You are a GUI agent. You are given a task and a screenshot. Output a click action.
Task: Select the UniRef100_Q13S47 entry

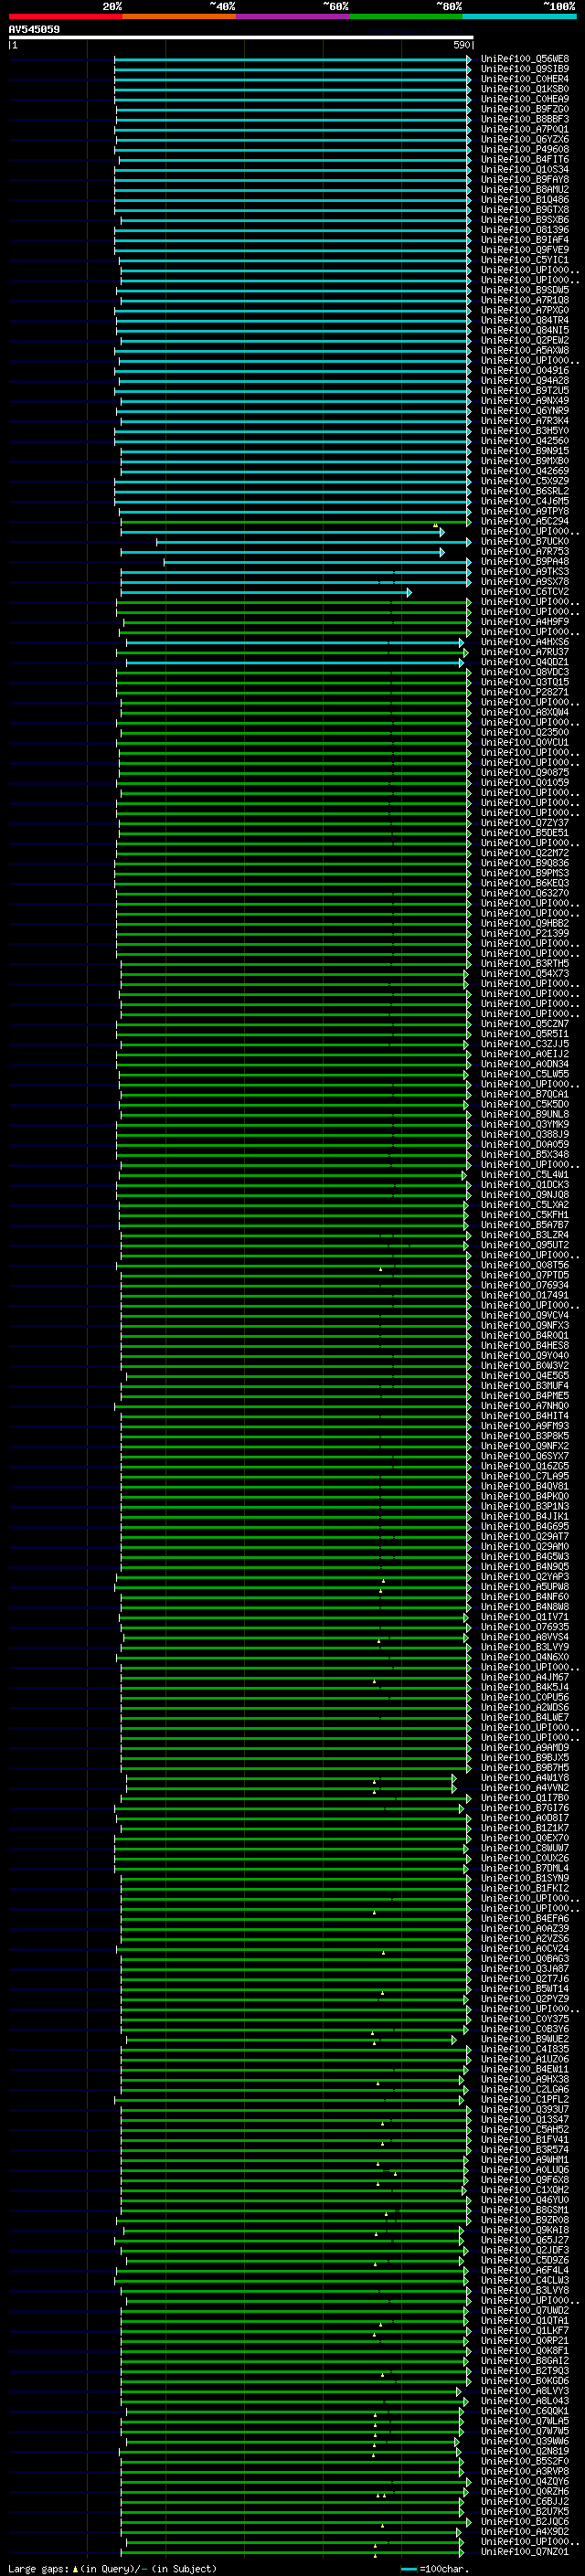tap(525, 2119)
